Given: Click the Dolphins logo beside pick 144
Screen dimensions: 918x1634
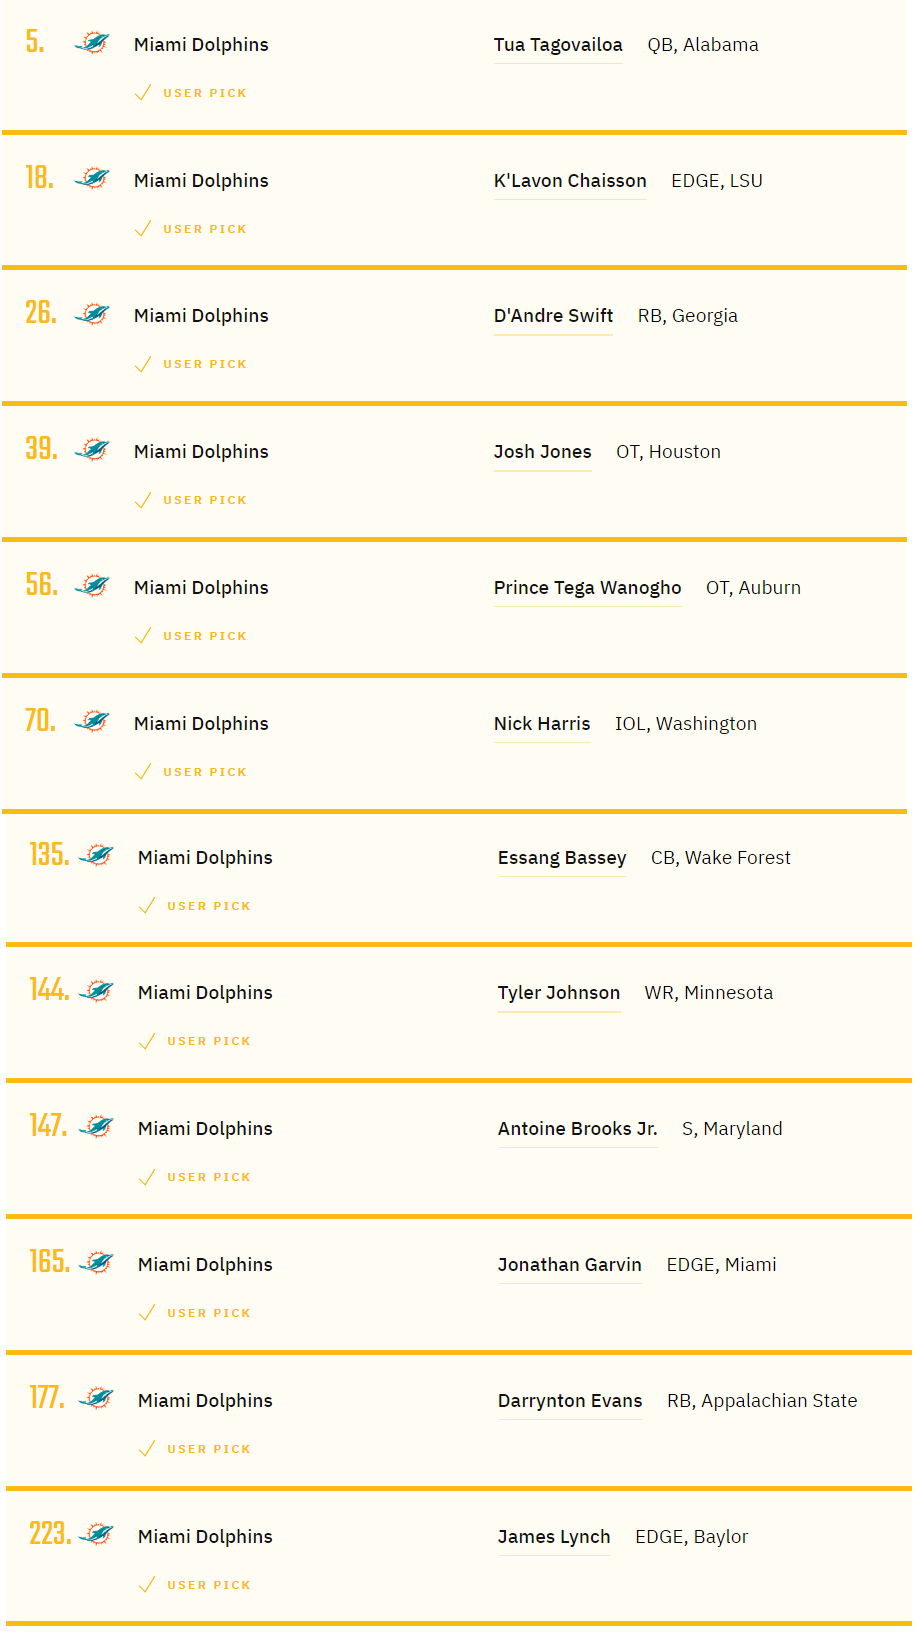Looking at the screenshot, I should coord(96,991).
